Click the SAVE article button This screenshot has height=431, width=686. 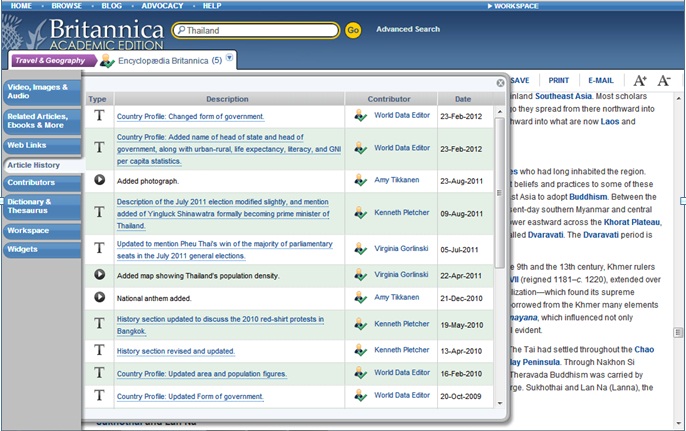pos(520,81)
